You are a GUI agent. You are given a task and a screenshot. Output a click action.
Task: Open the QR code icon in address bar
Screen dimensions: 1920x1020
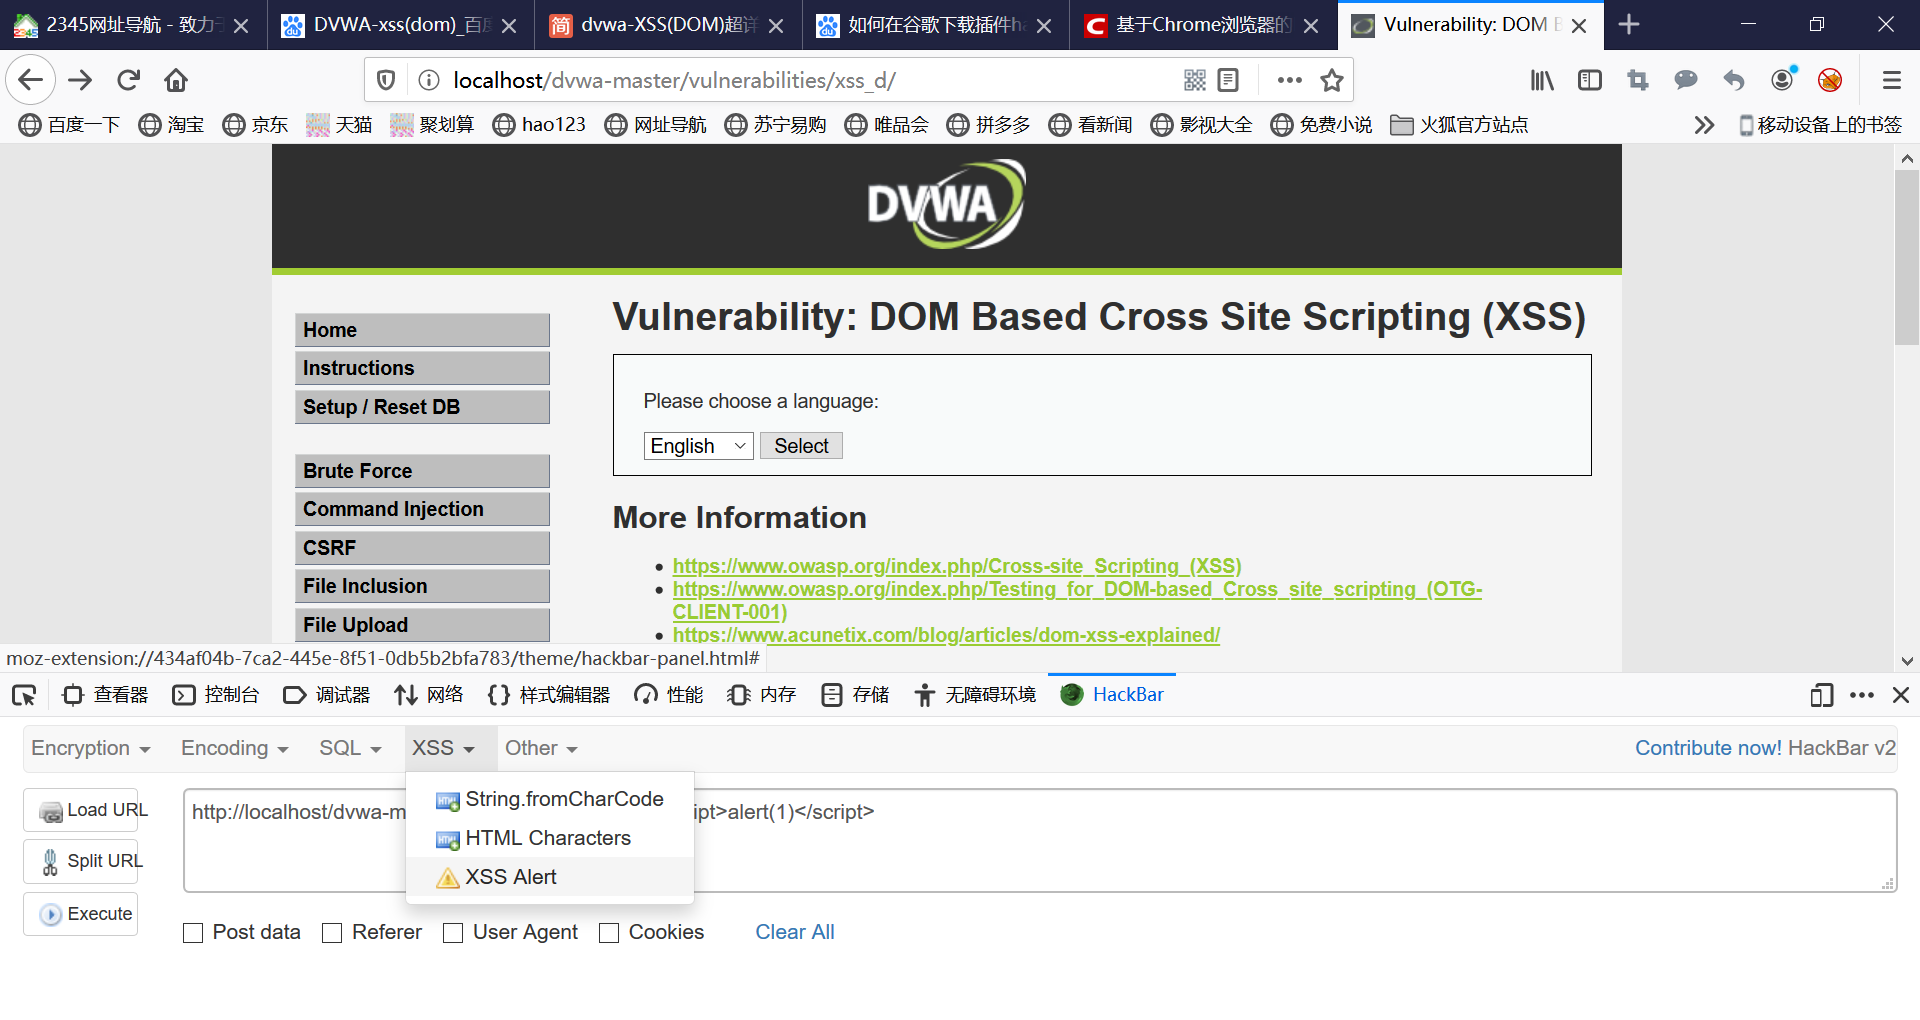[1195, 80]
